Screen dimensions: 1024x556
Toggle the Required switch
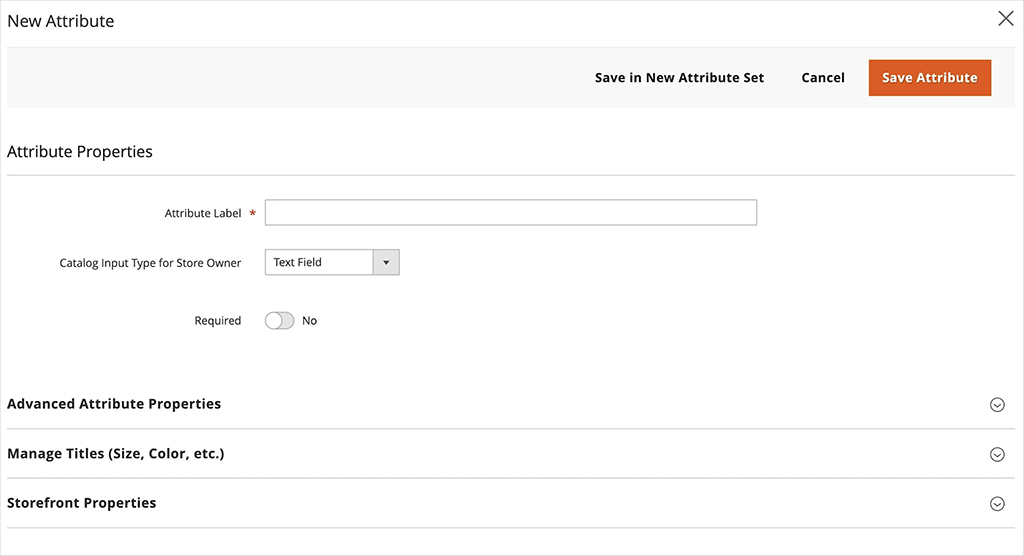(280, 321)
